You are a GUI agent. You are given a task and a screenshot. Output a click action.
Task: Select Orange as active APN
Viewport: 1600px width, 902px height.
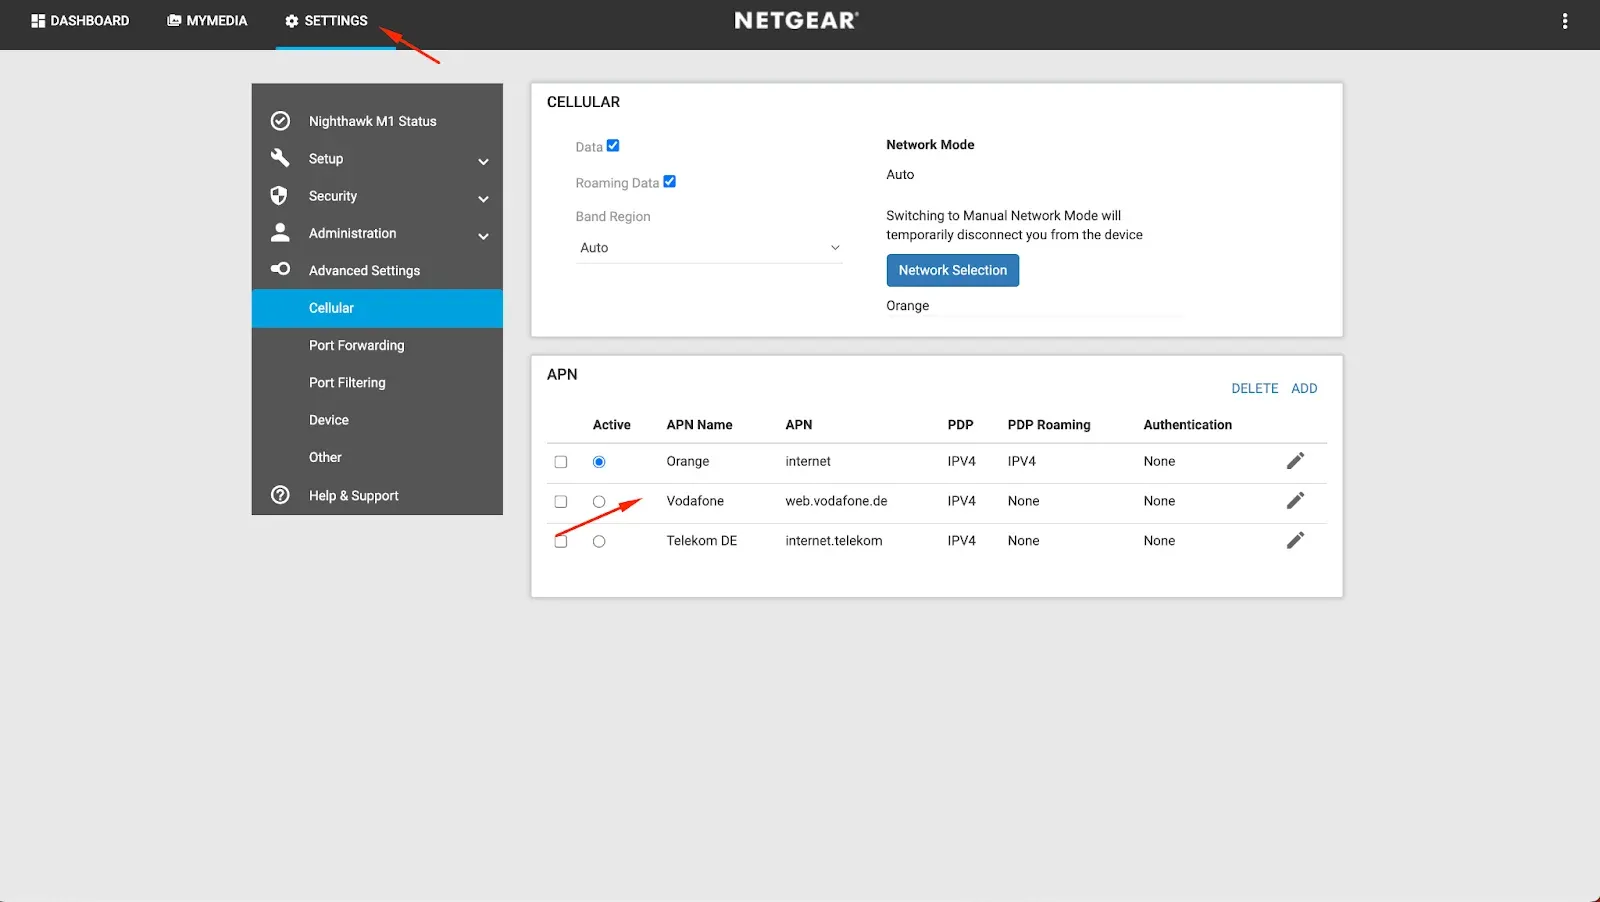pos(599,462)
